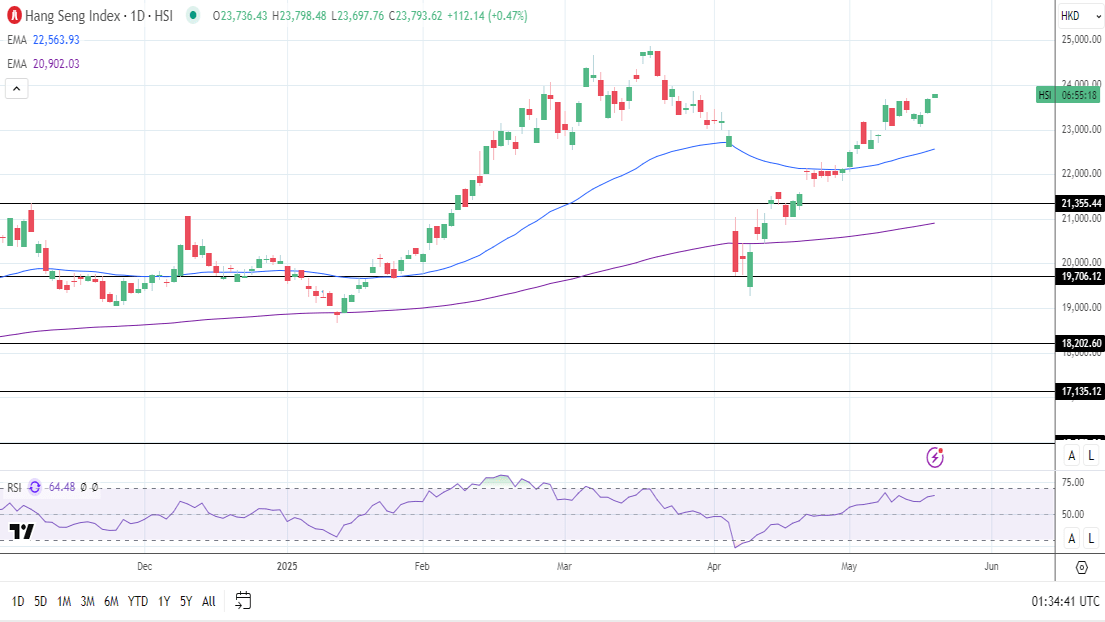1105x622 pixels.
Task: Click the Hang Seng Index red logo icon
Action: pos(13,15)
